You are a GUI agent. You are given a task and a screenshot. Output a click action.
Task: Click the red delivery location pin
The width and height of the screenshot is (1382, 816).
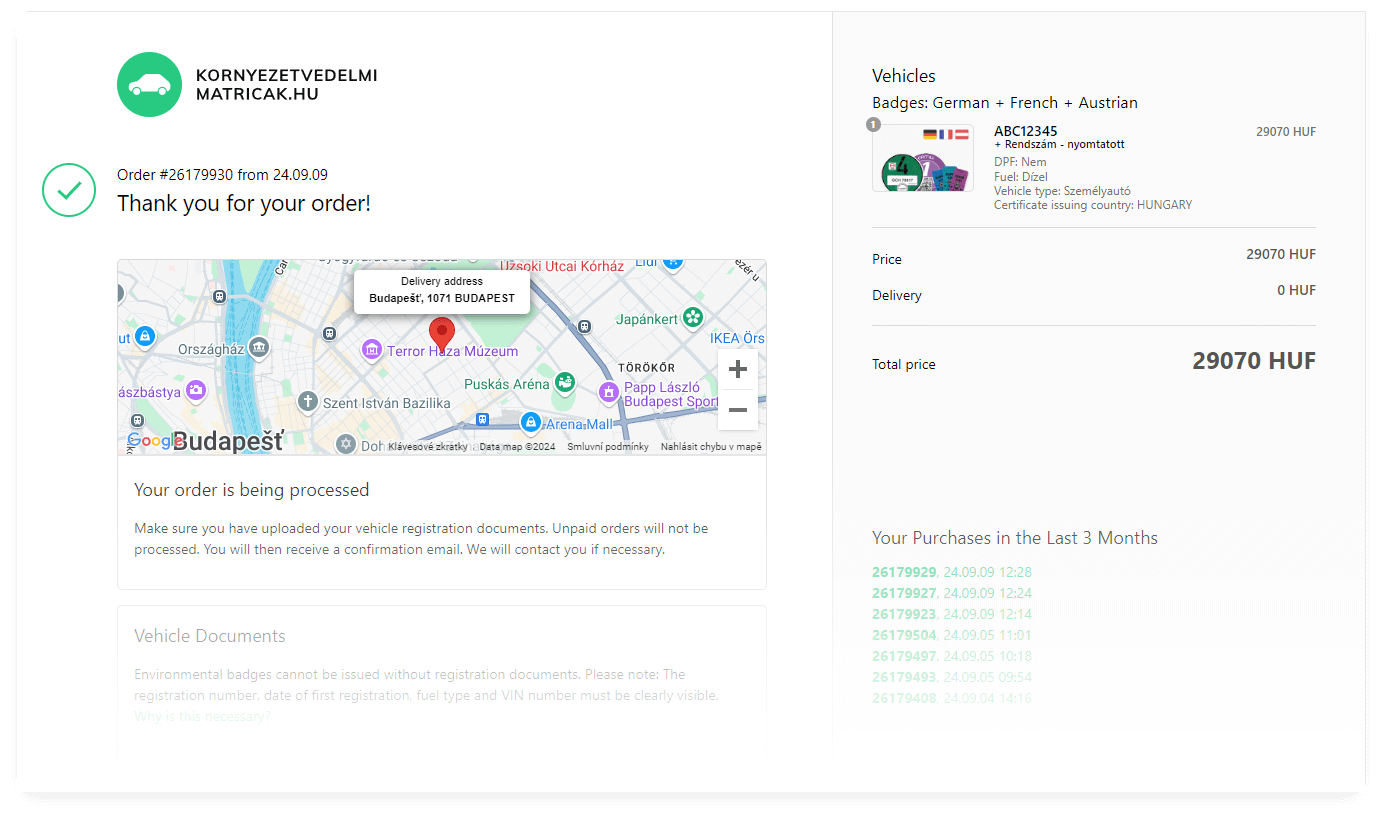click(441, 333)
